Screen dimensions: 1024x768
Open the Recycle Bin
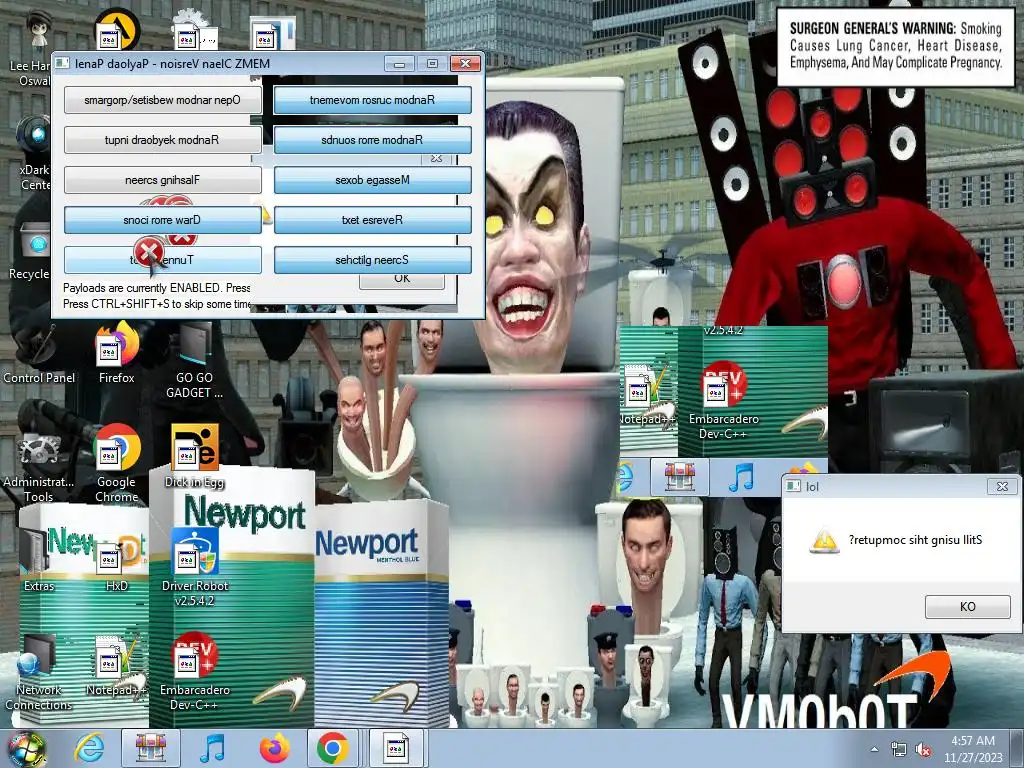coord(33,251)
